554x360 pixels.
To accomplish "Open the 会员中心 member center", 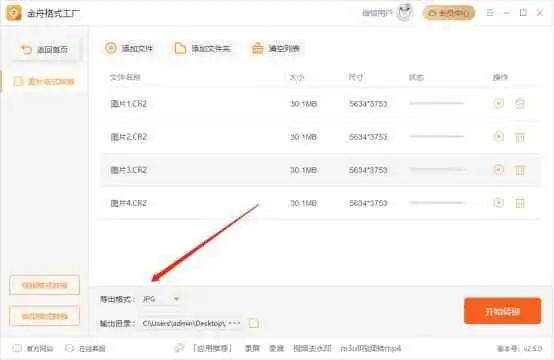I will [449, 13].
